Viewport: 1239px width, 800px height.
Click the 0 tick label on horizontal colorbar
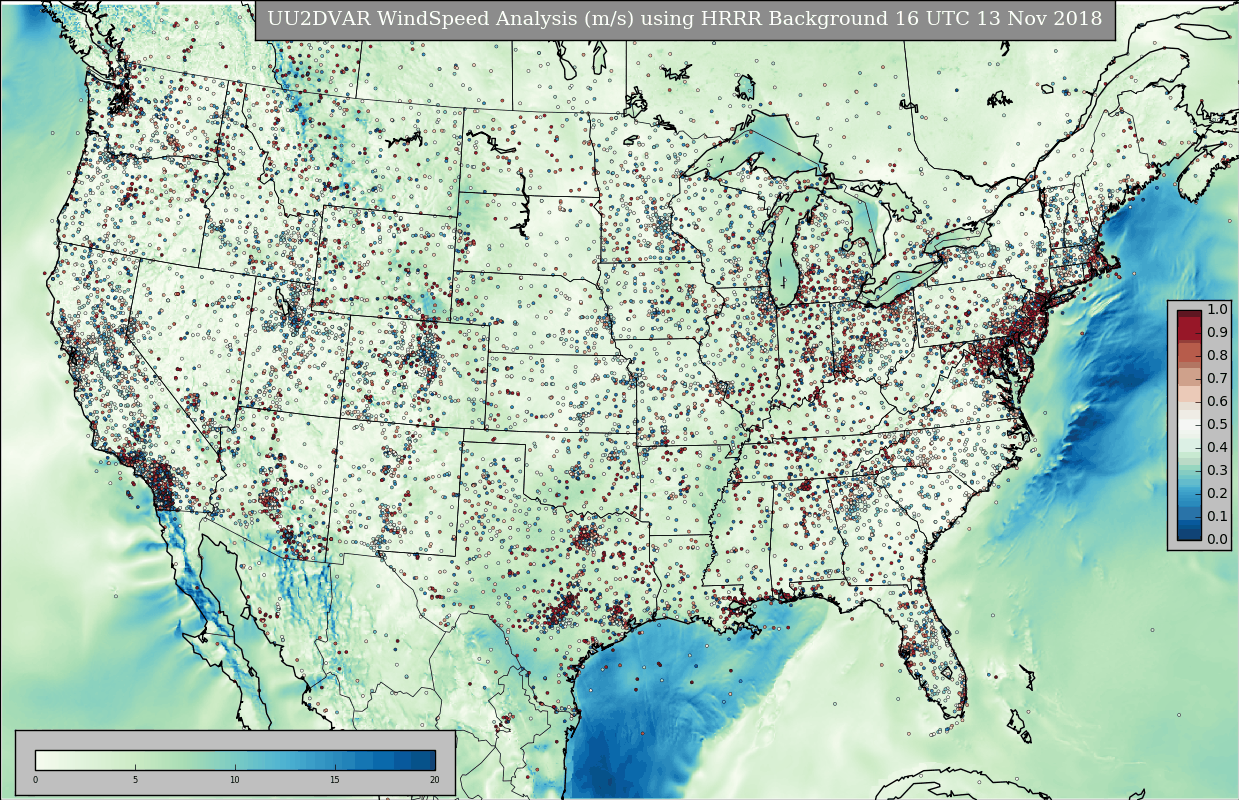35,780
